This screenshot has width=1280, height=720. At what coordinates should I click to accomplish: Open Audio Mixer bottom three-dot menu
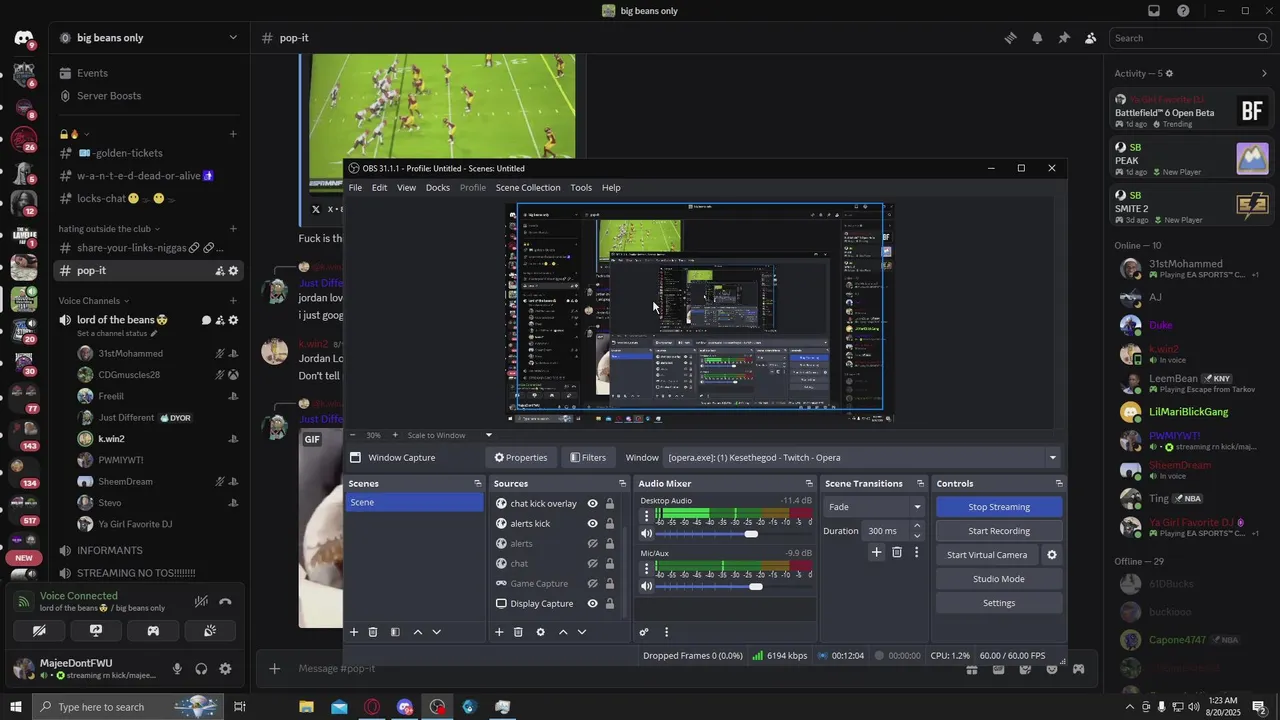[666, 632]
